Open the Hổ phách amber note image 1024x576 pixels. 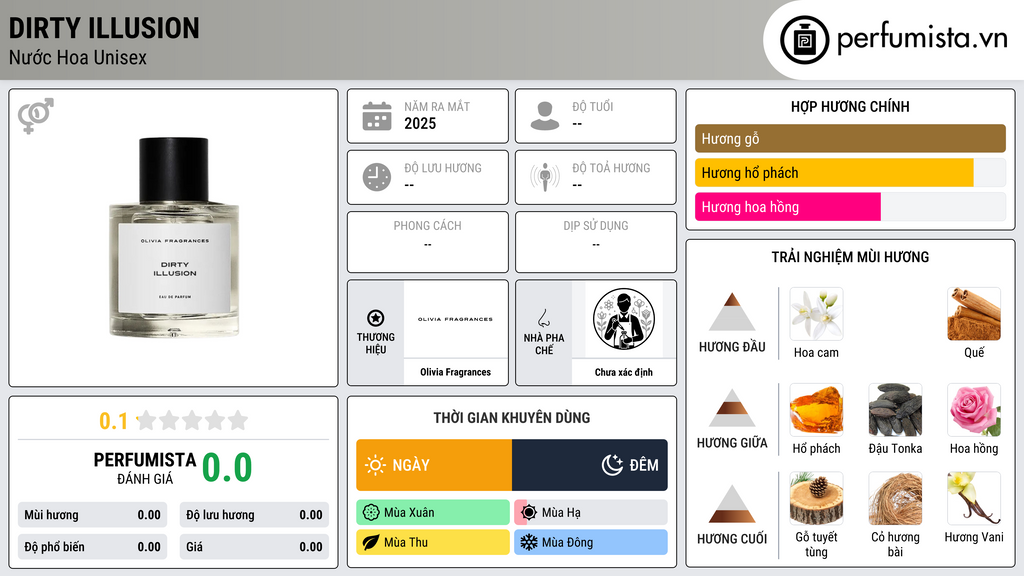click(x=816, y=410)
